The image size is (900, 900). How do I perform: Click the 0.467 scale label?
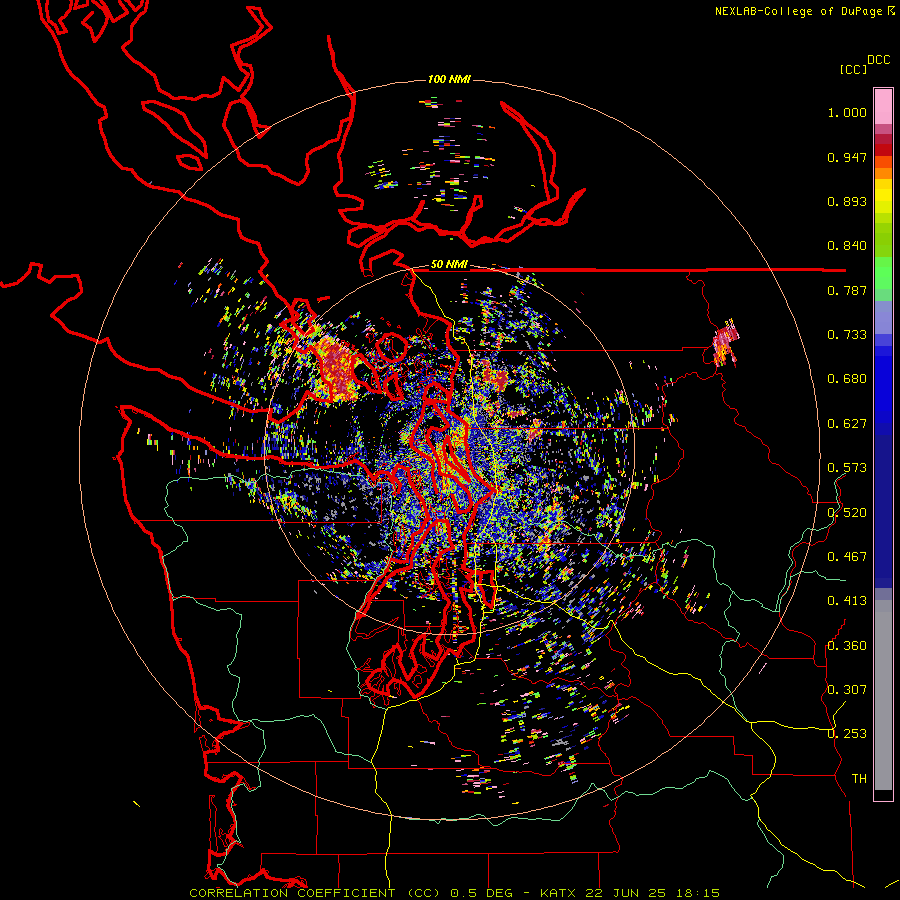[x=847, y=557]
